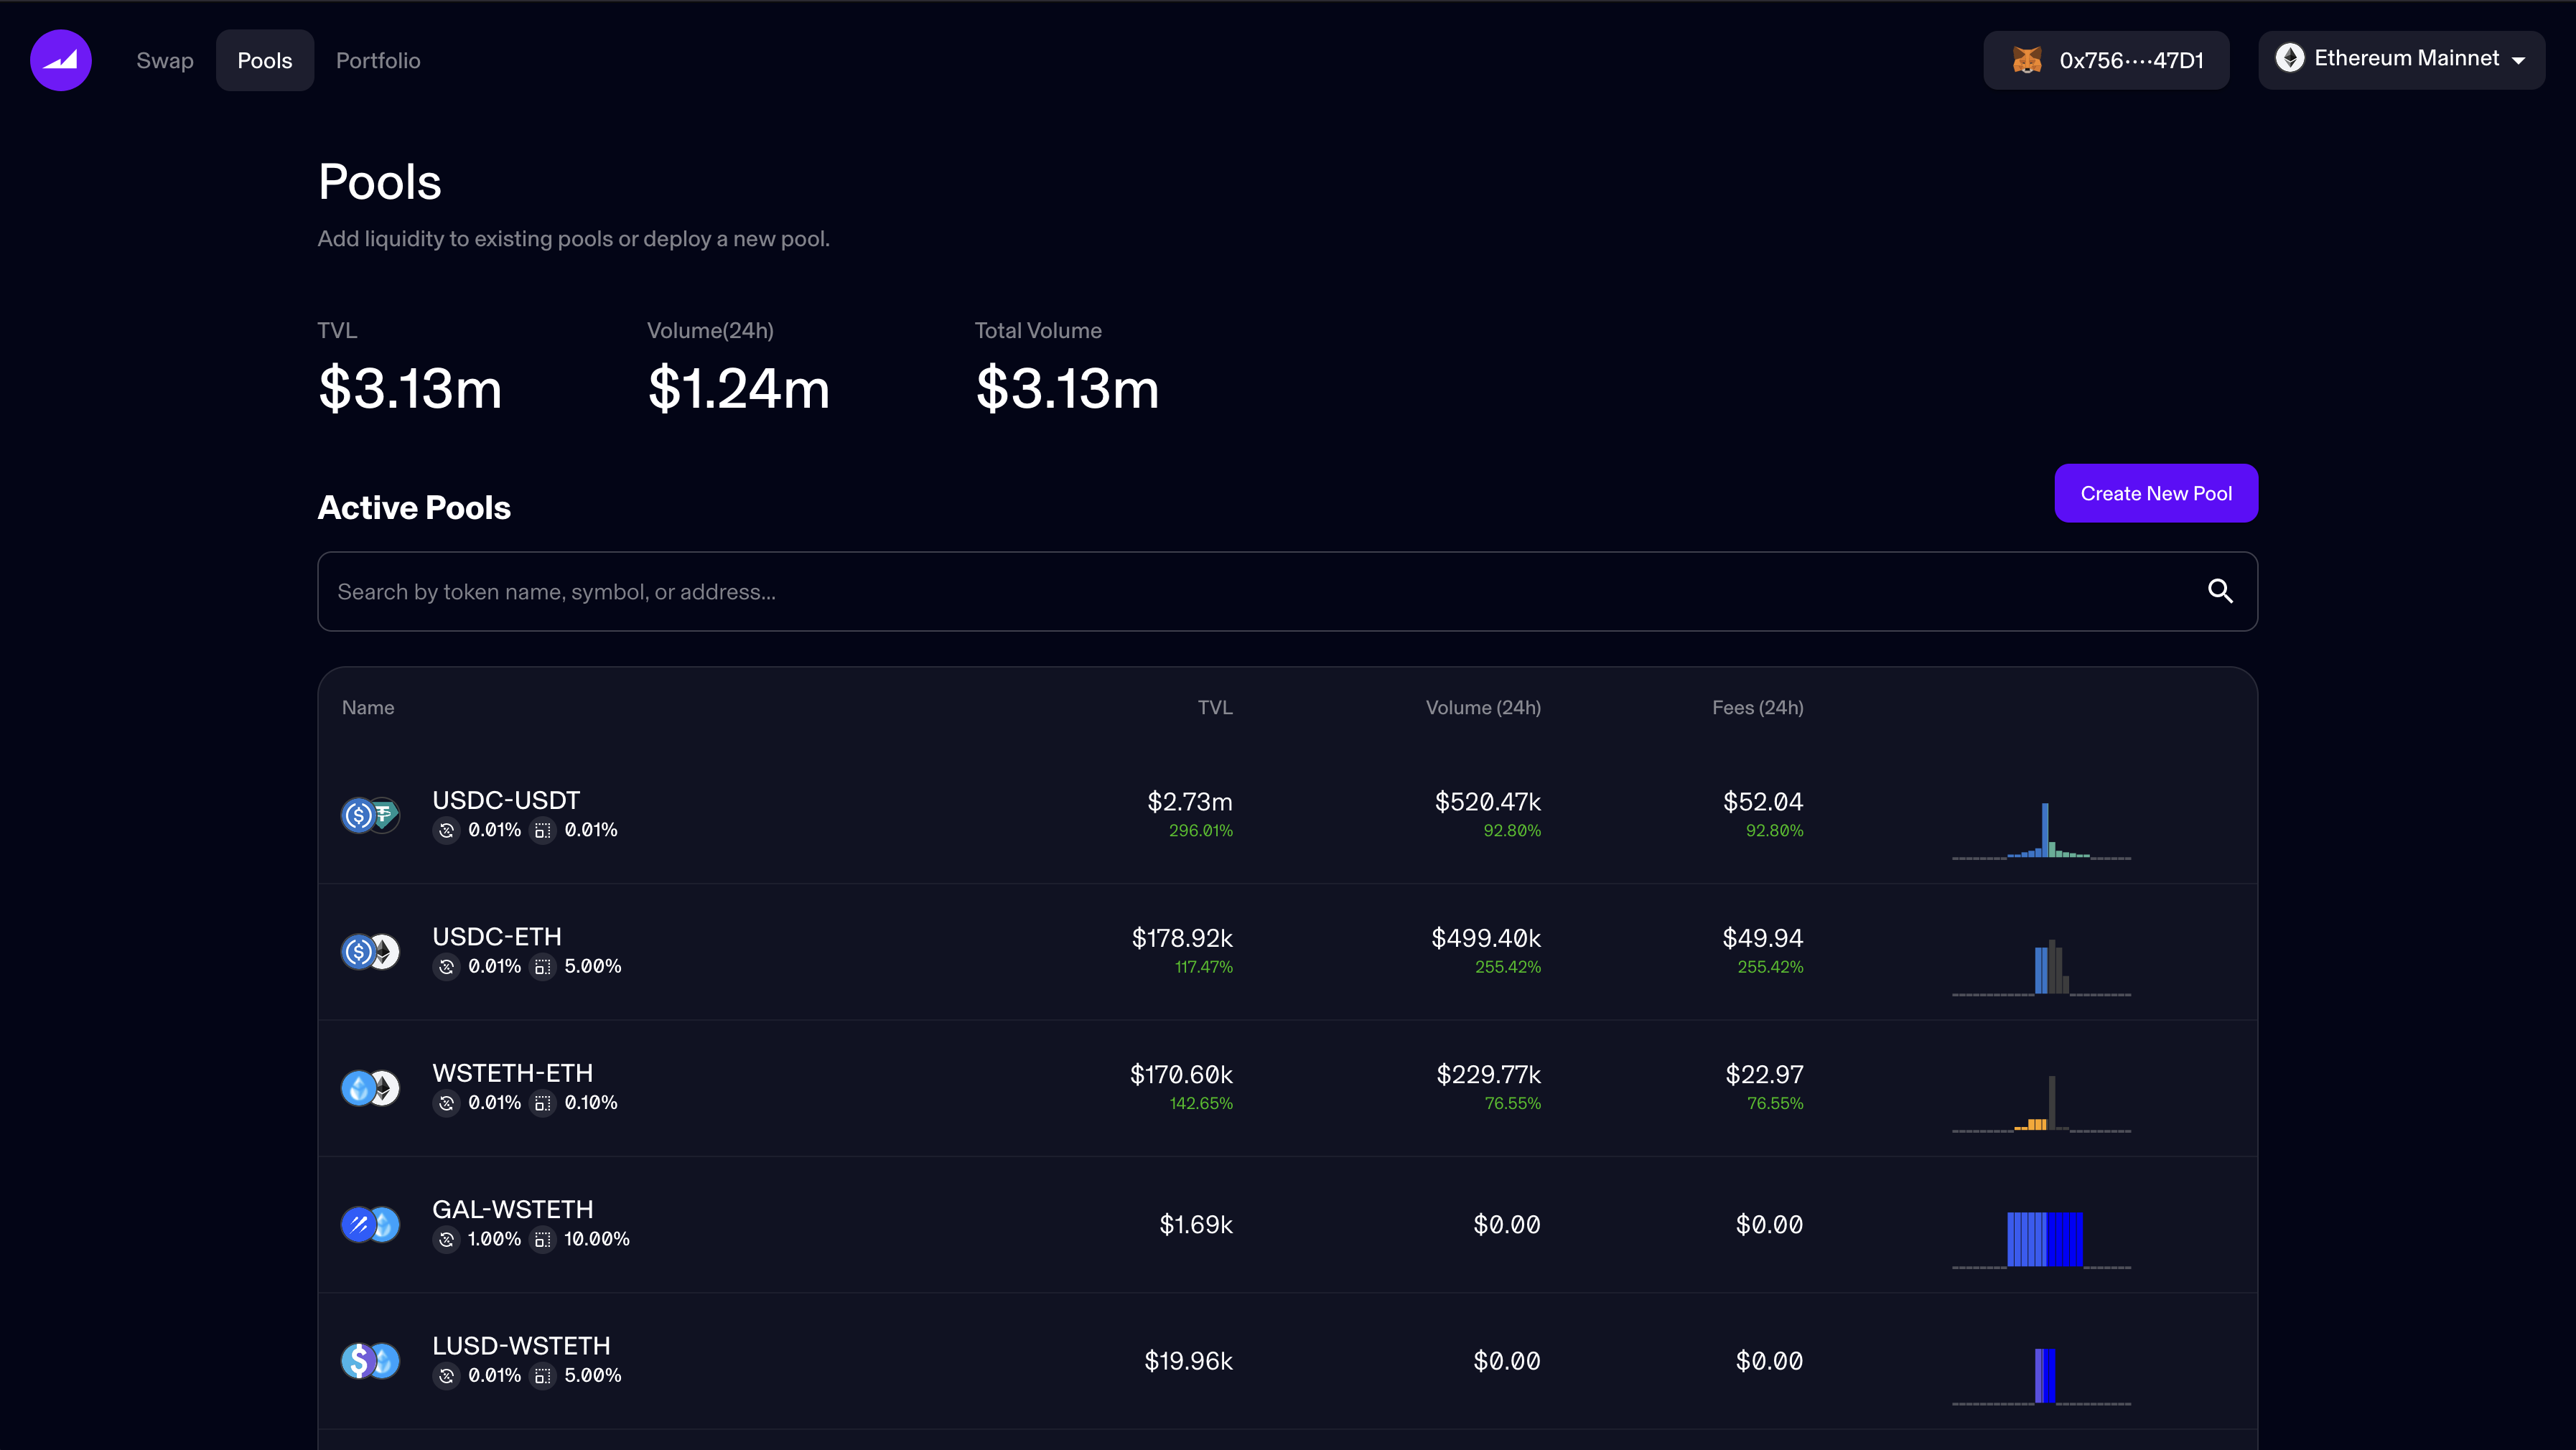Screen dimensions: 2576x1450
Task: Click the USDC-ETH token pair icon
Action: (370, 951)
